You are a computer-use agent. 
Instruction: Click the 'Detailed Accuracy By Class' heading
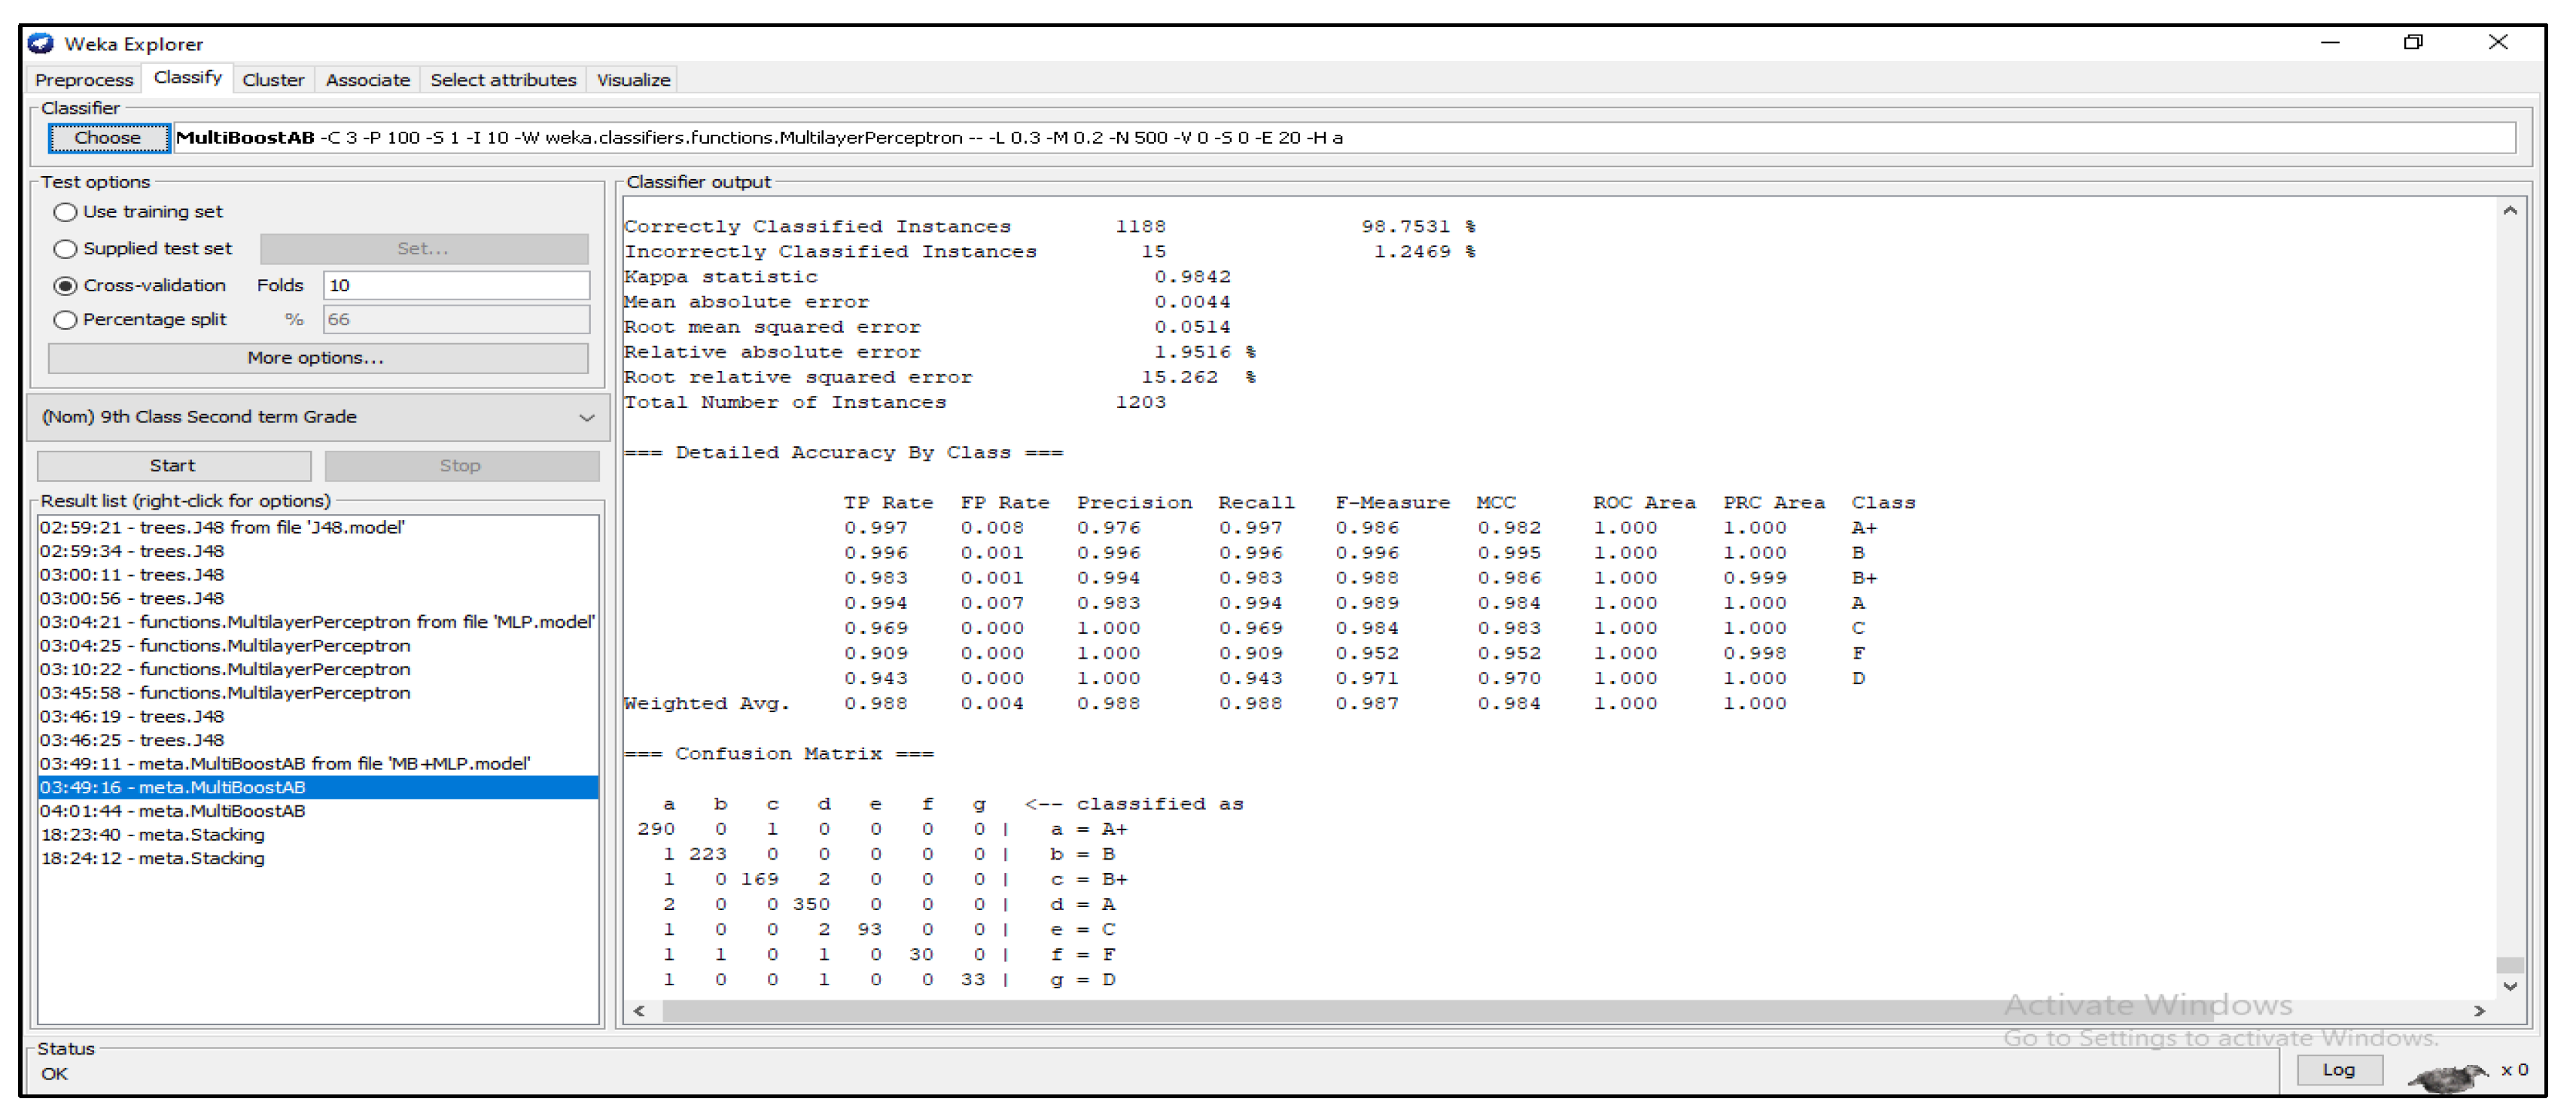pos(843,453)
